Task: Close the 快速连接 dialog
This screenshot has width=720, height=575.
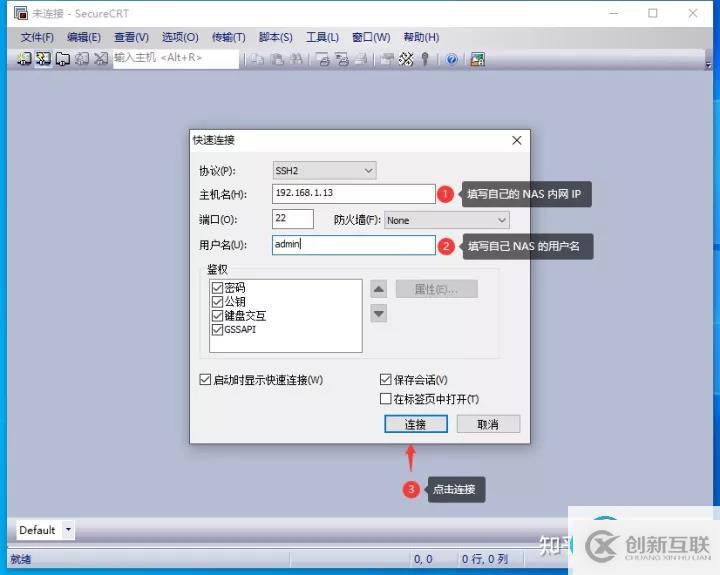Action: coord(517,140)
